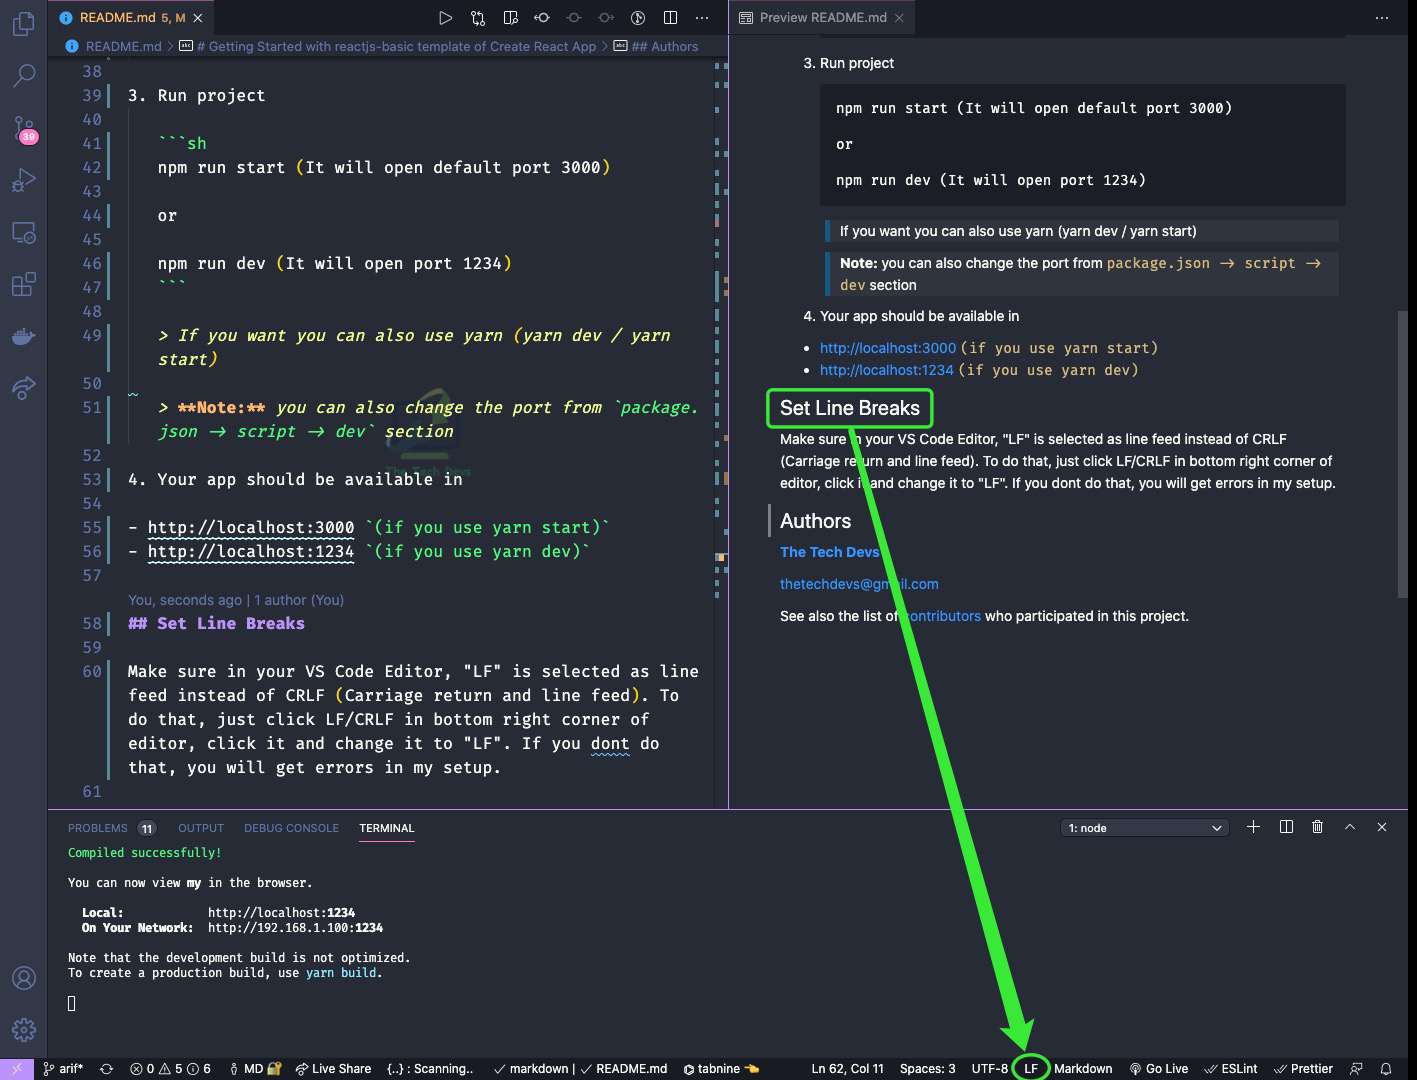
Task: Open the Extensions view
Action: (x=23, y=284)
